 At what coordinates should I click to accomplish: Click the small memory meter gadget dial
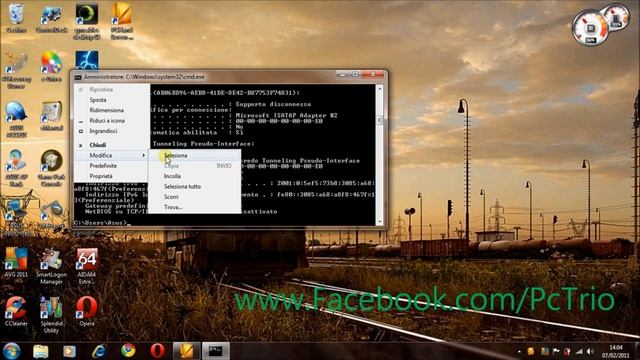click(616, 18)
